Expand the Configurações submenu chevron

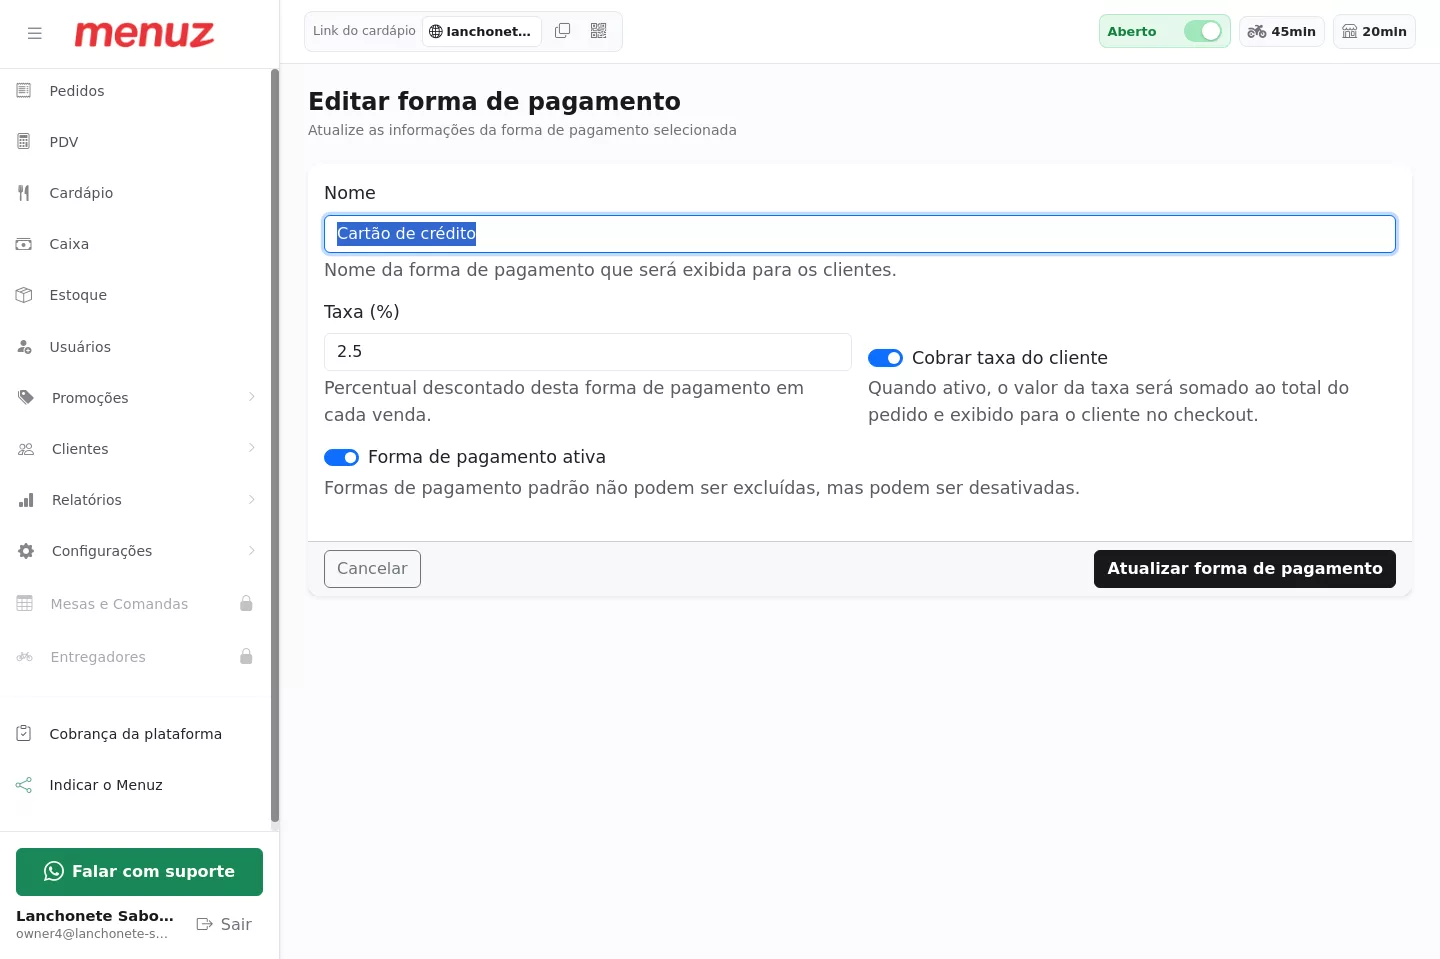point(252,550)
